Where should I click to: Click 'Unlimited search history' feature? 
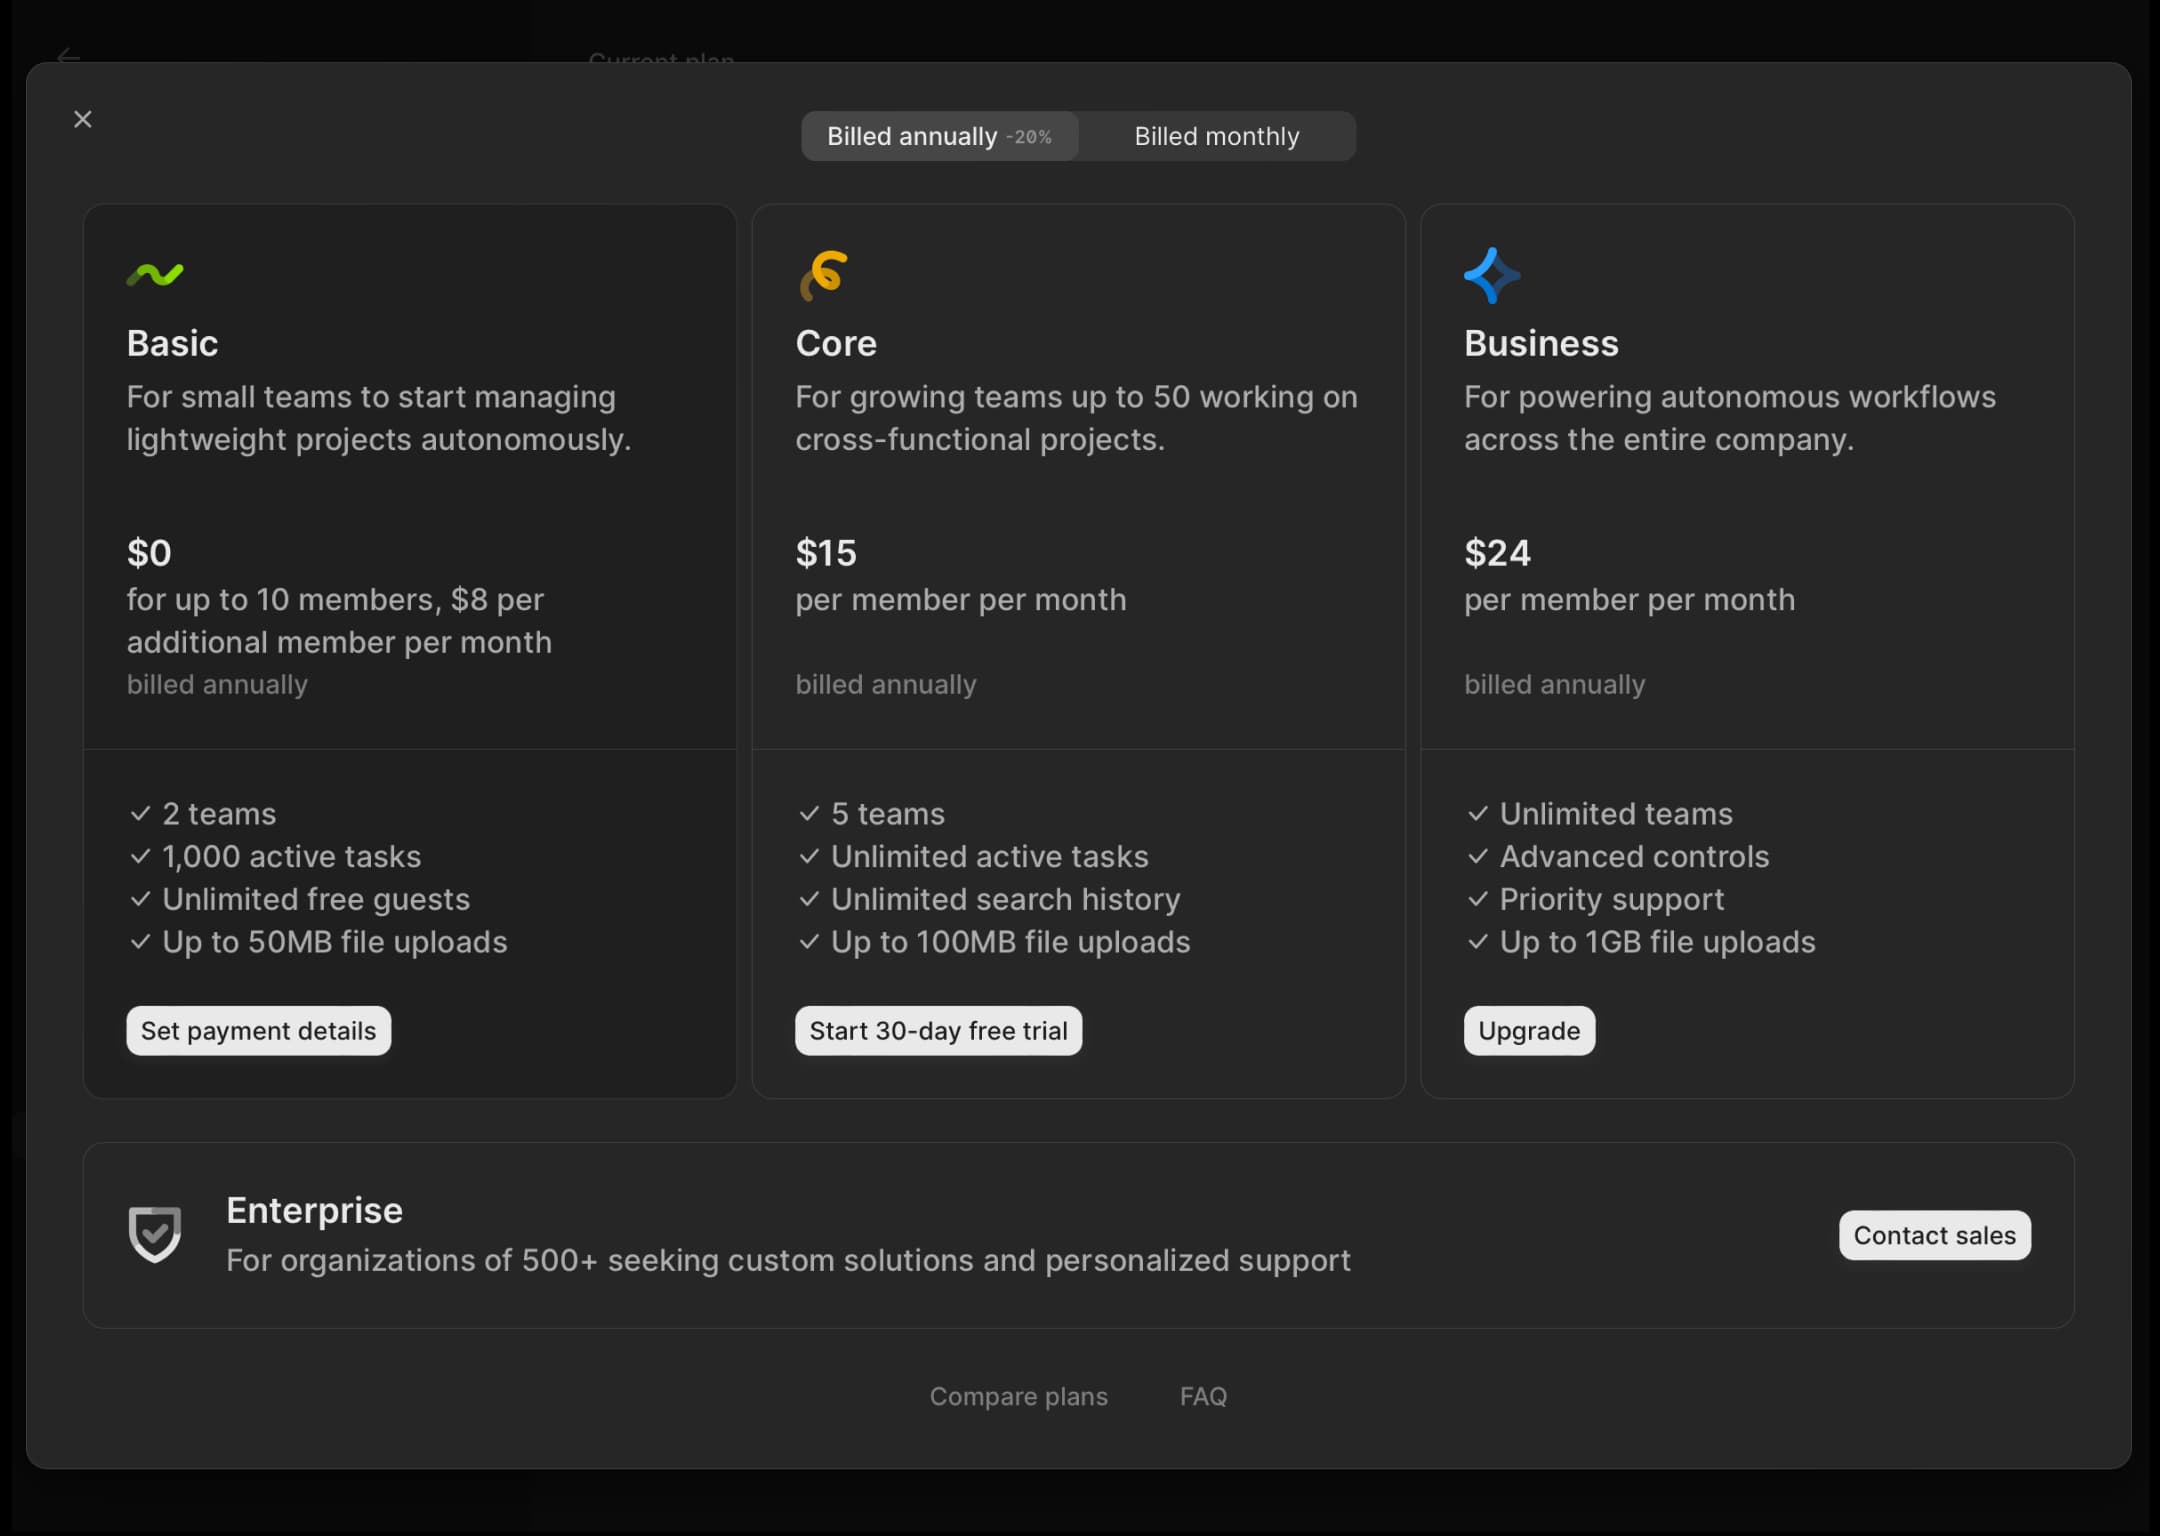click(x=1006, y=900)
